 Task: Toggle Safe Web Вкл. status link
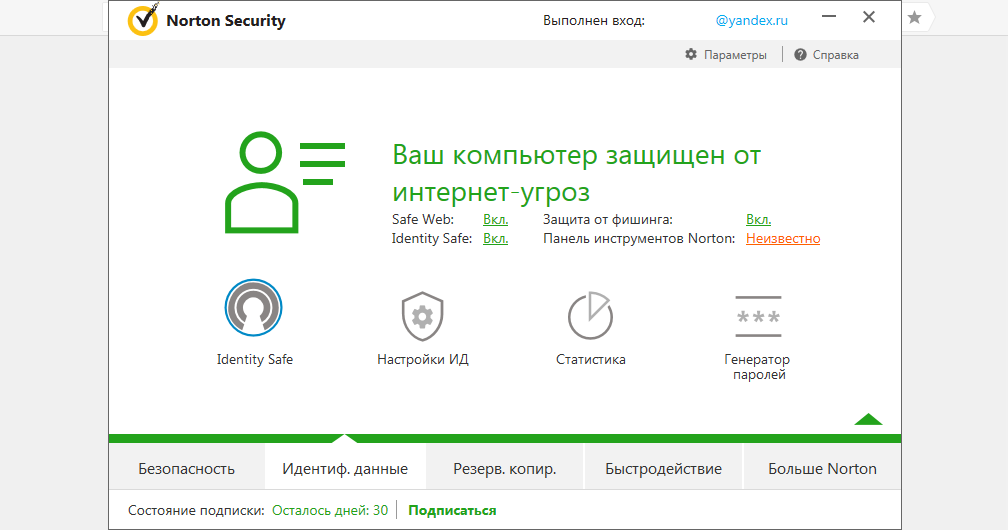[x=496, y=219]
